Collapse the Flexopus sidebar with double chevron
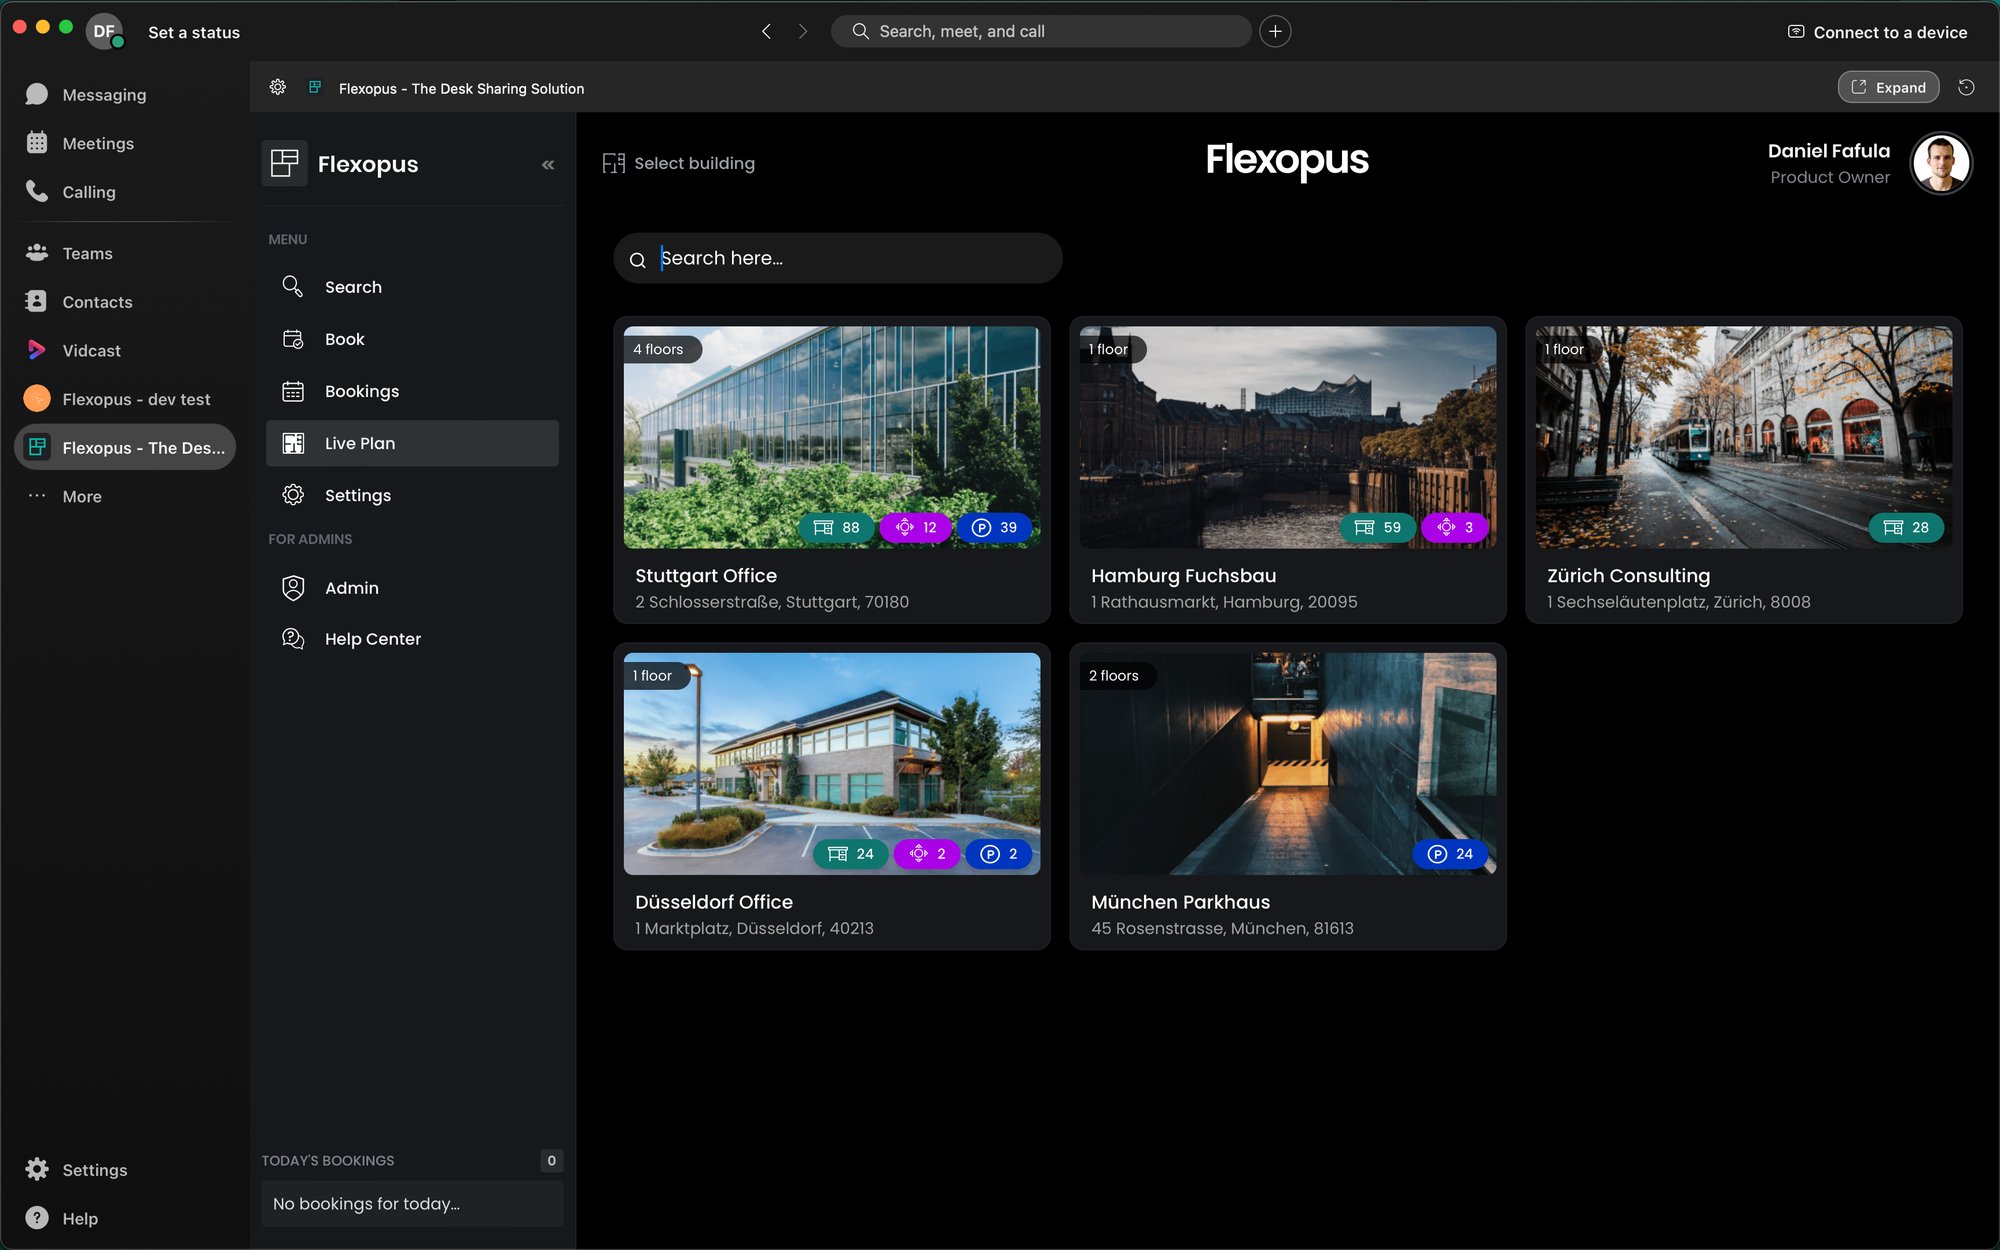The width and height of the screenshot is (2000, 1250). click(548, 165)
